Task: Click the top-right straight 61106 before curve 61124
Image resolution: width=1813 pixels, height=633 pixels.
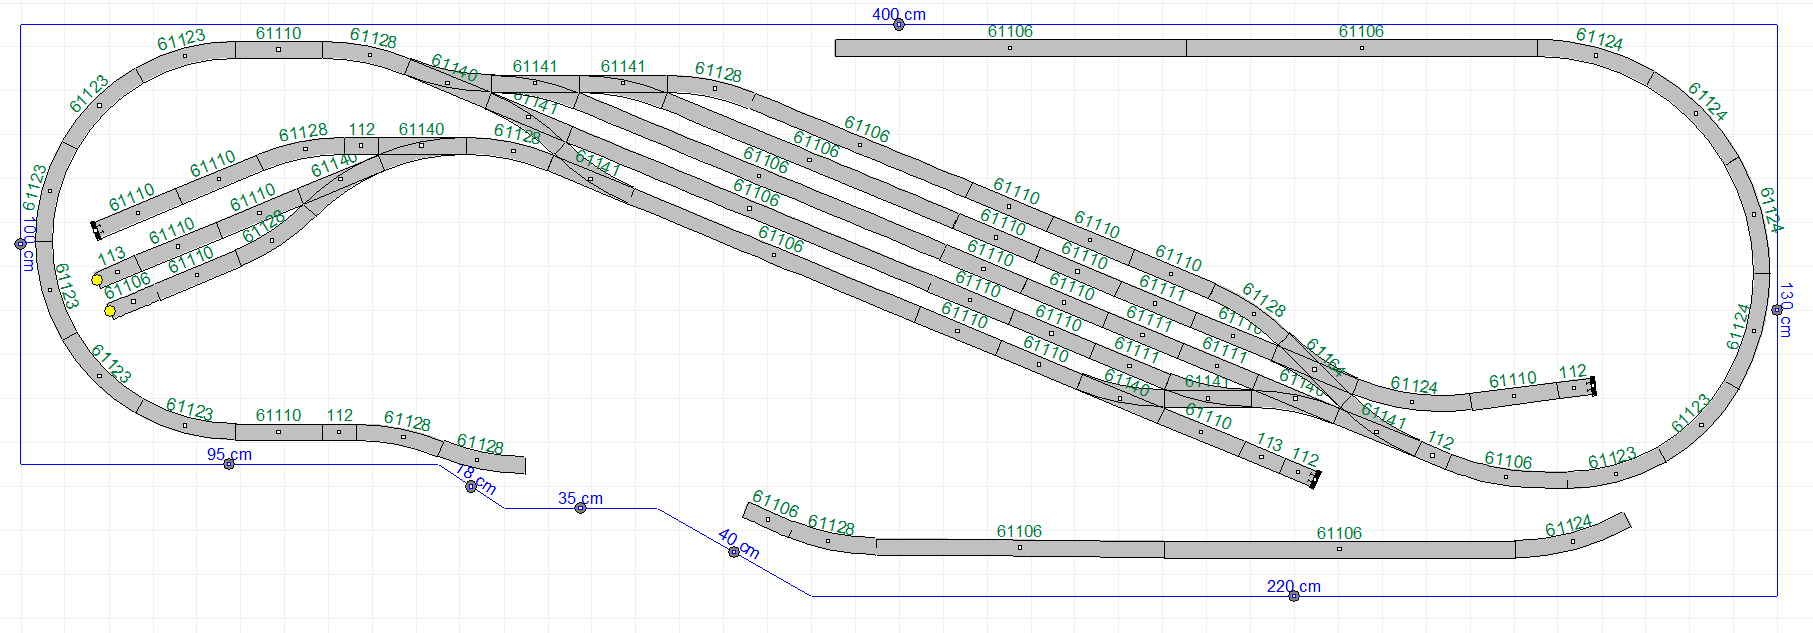Action: [1361, 48]
